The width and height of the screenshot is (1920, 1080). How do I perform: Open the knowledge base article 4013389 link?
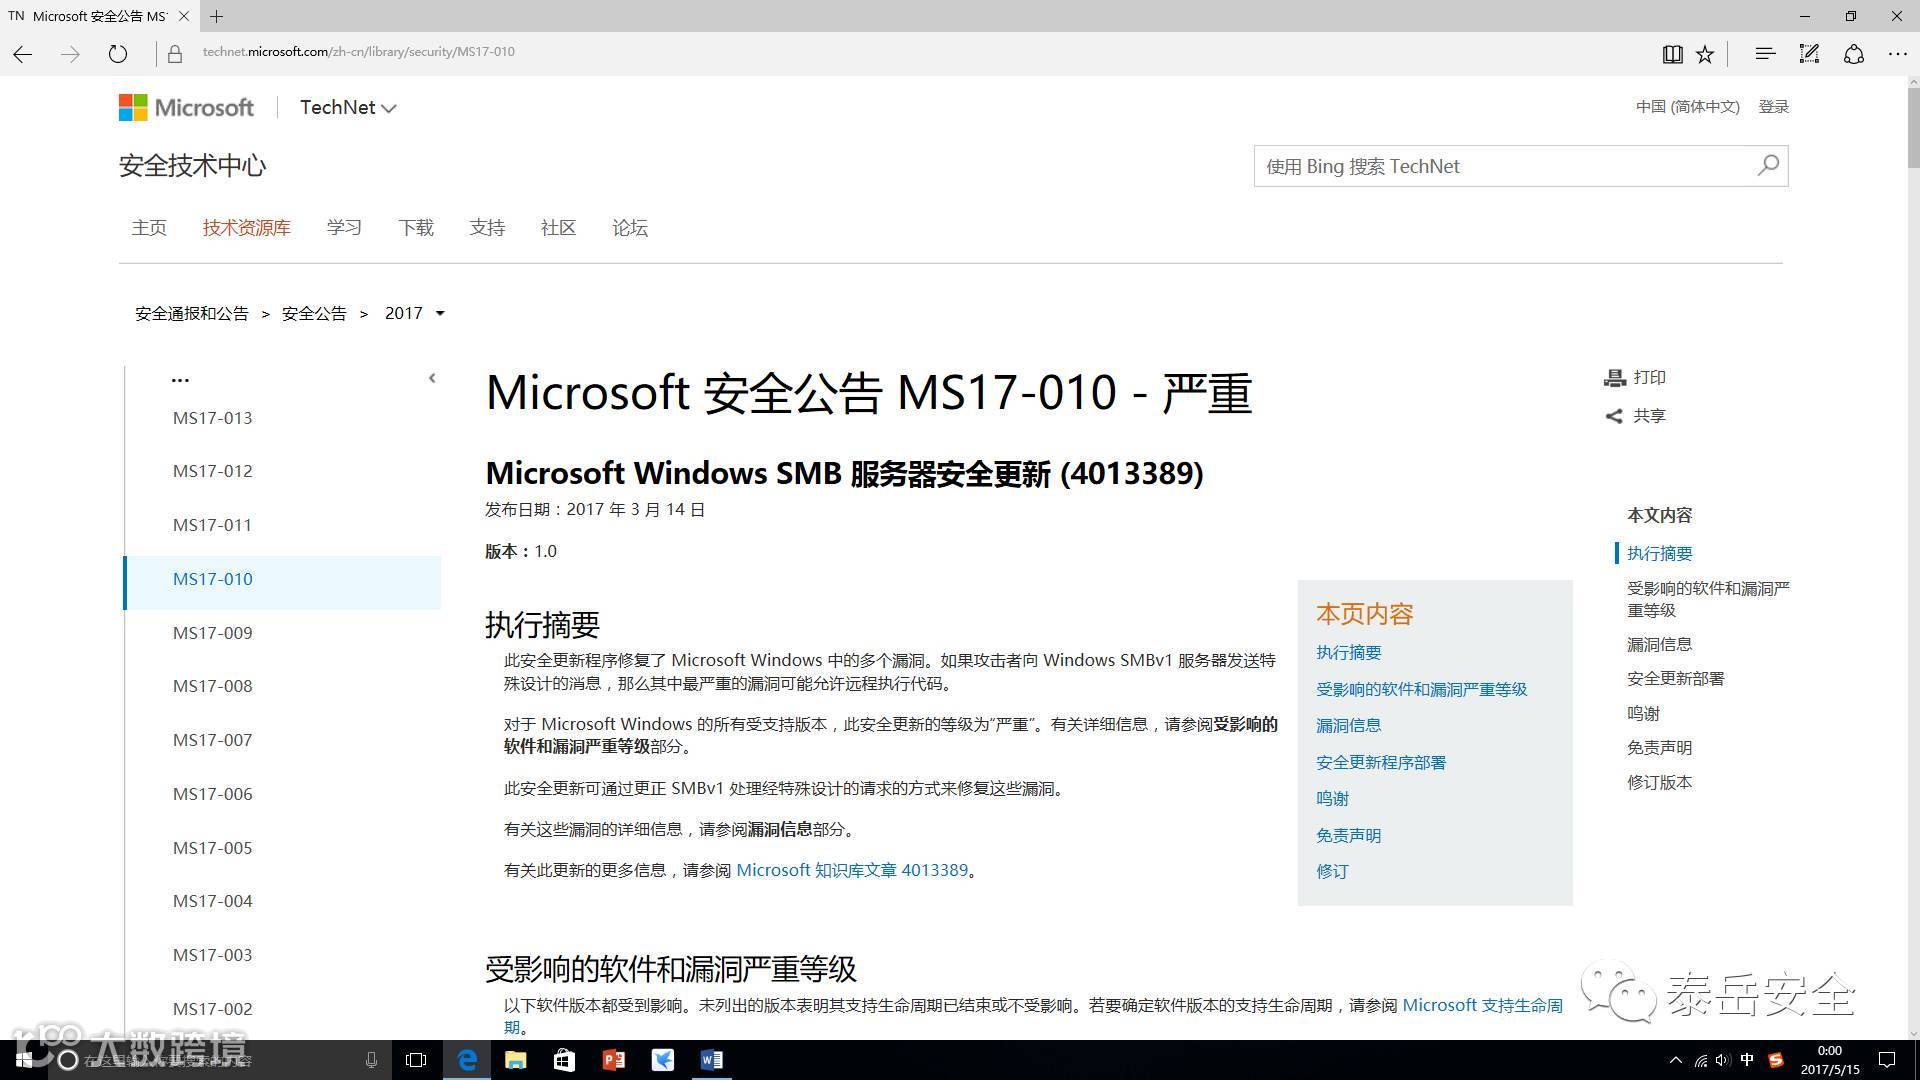point(851,870)
